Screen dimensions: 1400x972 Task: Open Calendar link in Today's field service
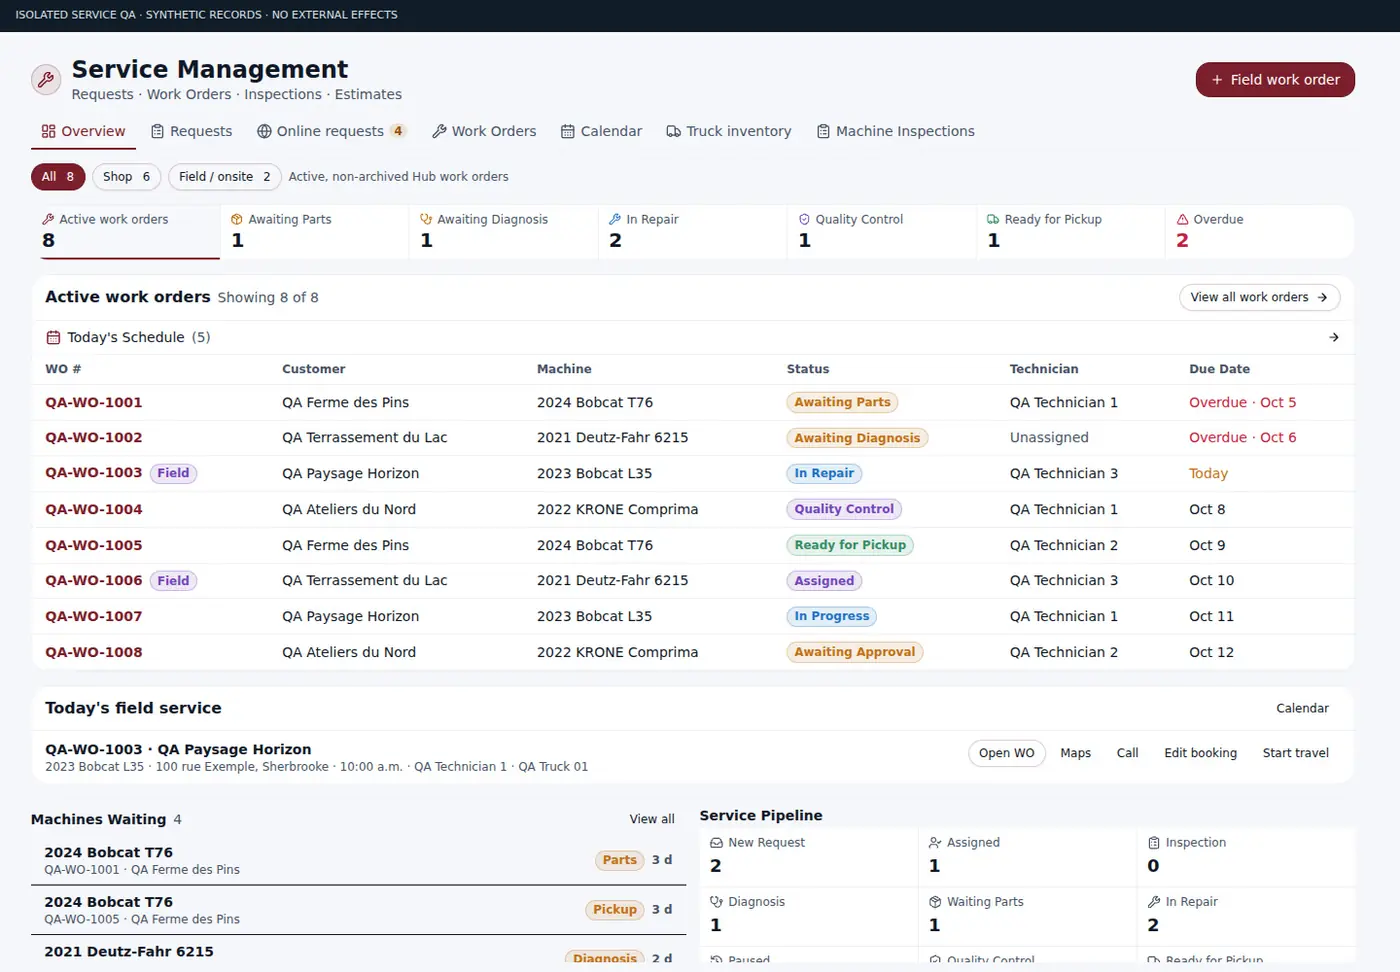coord(1302,708)
